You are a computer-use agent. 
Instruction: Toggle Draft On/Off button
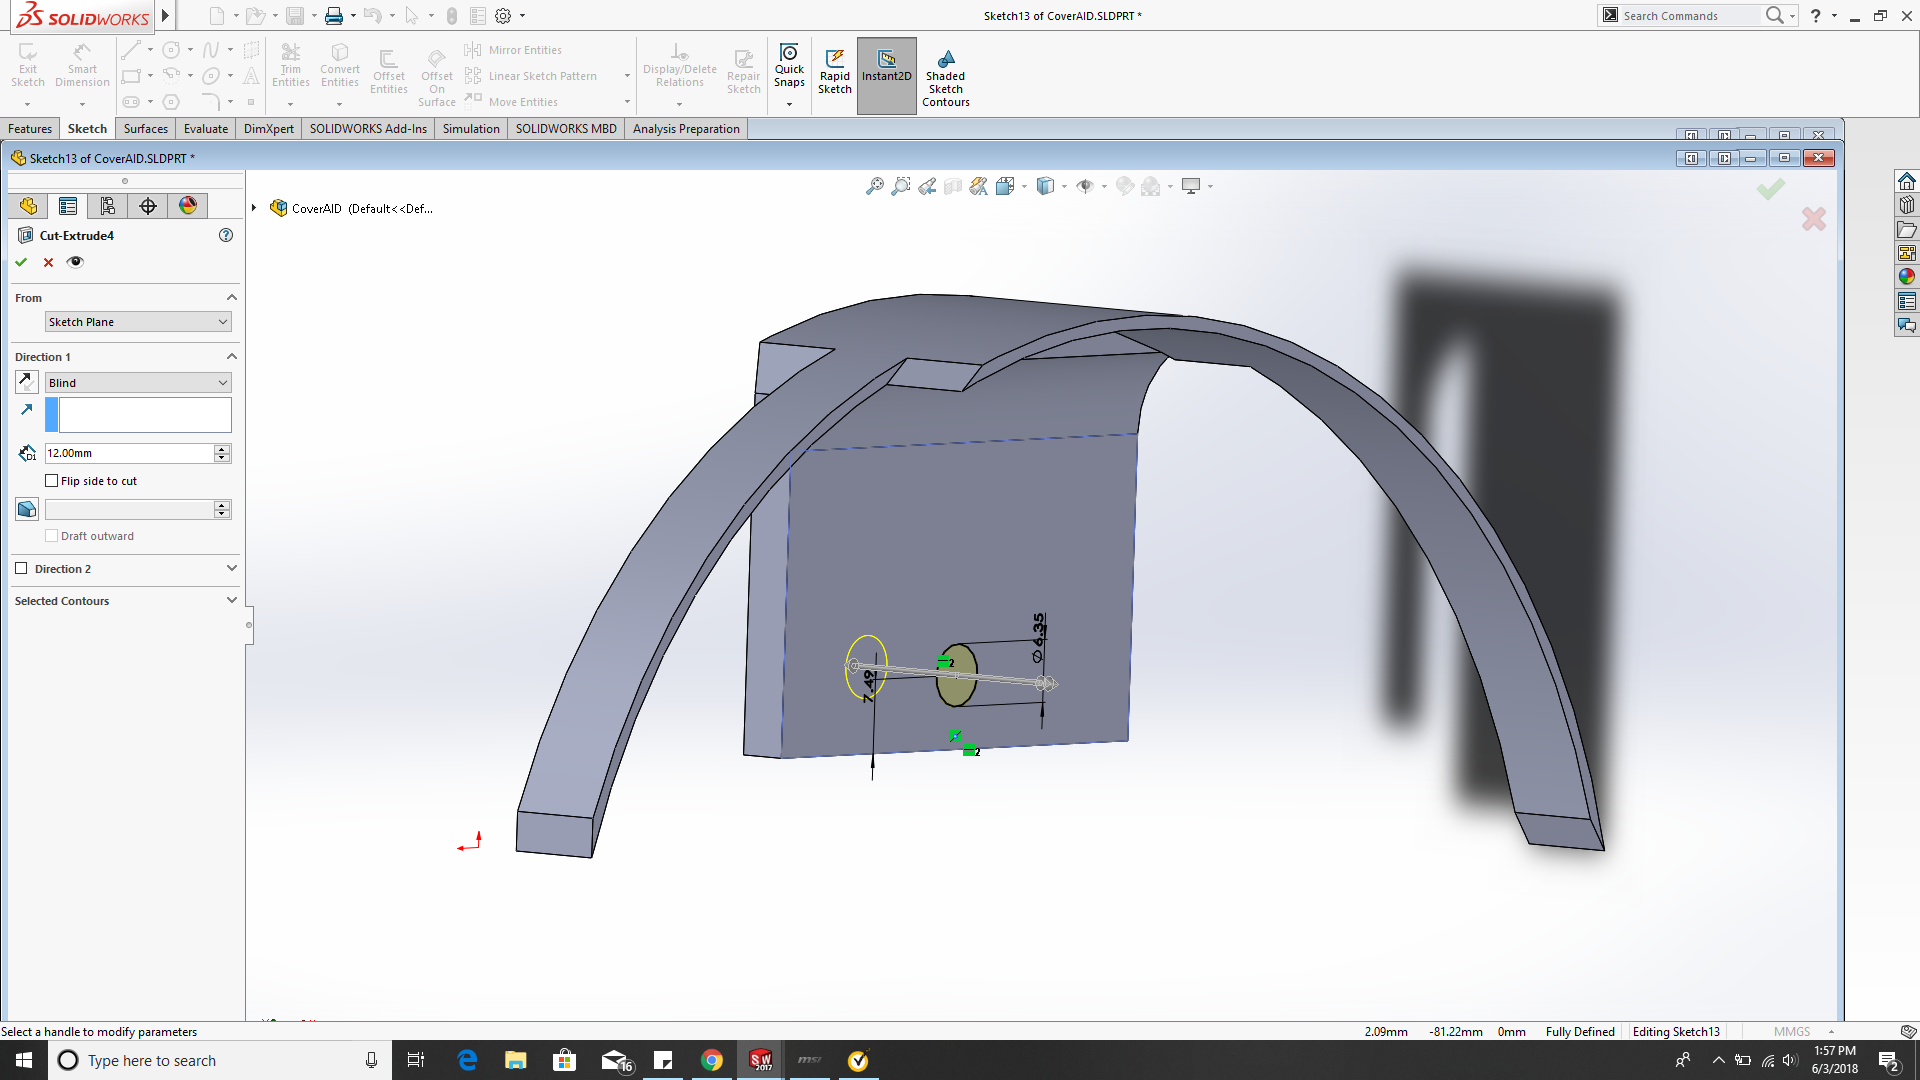tap(27, 509)
